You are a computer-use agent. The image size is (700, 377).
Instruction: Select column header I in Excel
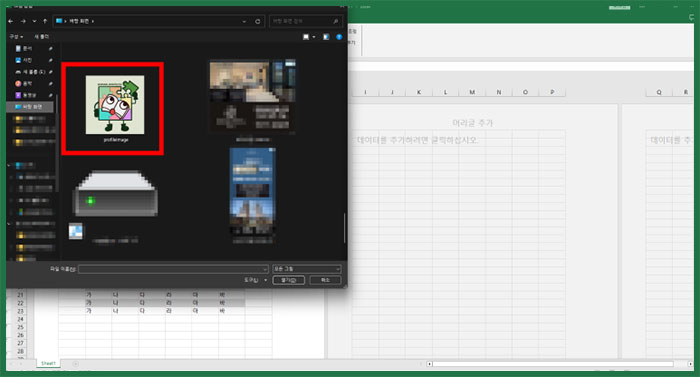[x=365, y=92]
